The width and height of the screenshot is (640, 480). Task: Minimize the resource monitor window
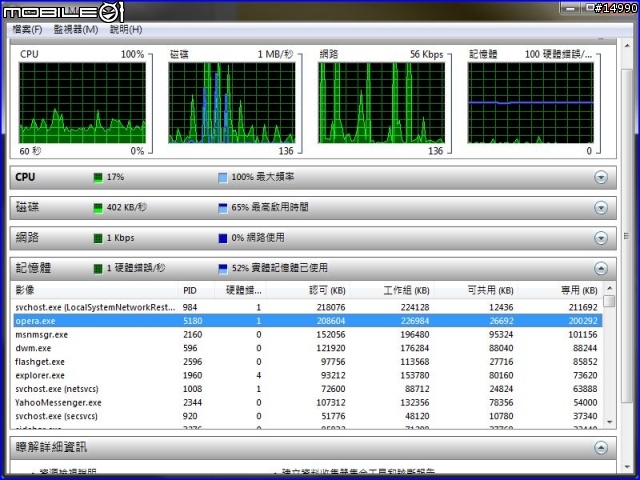tap(570, 8)
